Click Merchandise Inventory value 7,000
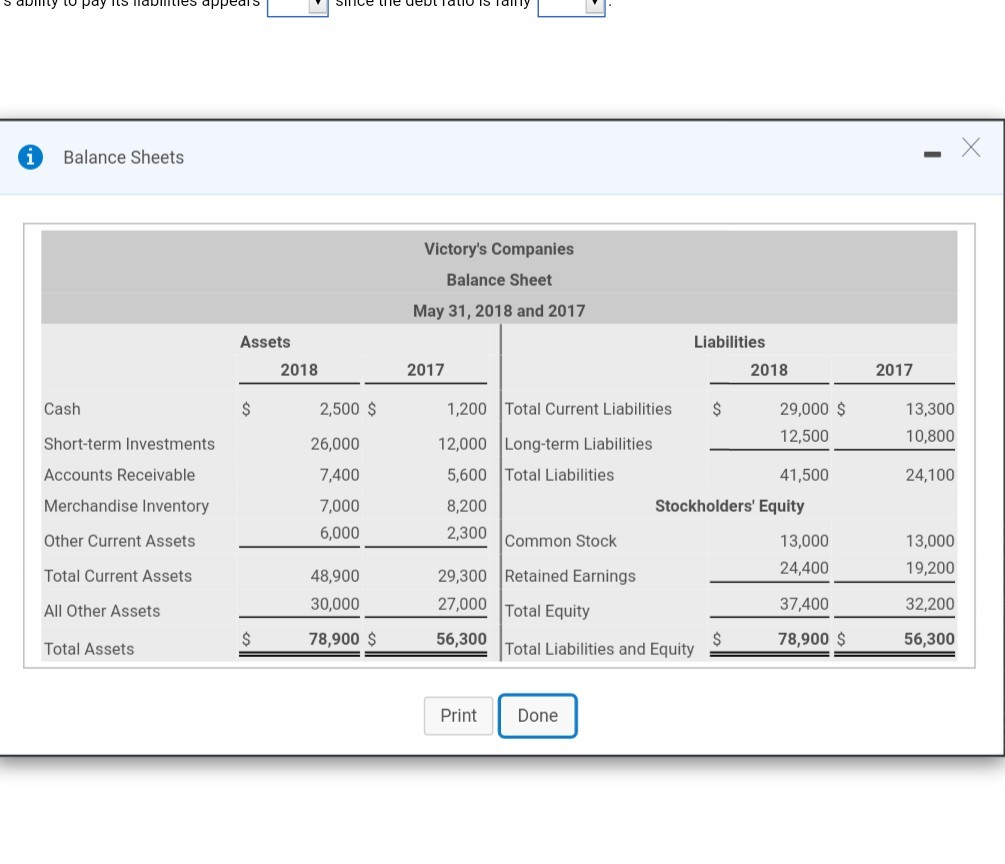 point(340,506)
